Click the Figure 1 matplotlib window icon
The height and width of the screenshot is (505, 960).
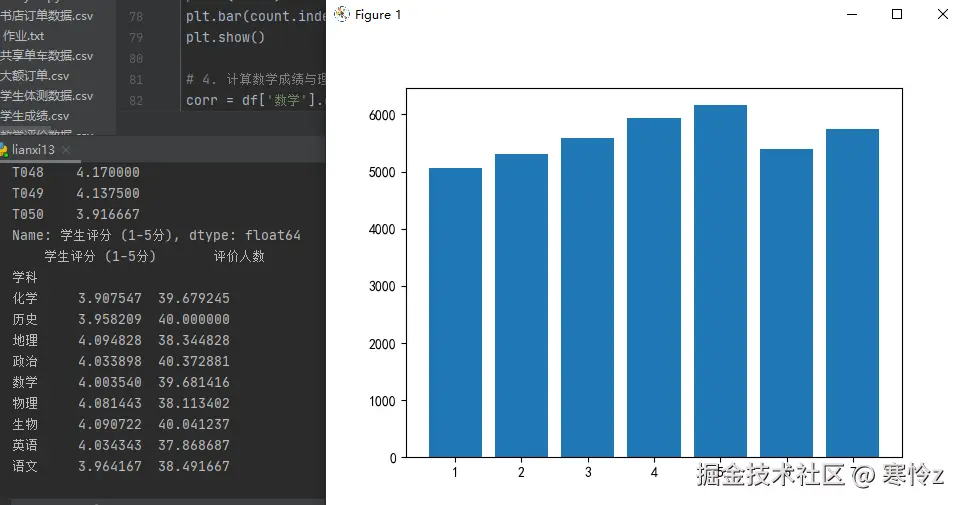[342, 14]
